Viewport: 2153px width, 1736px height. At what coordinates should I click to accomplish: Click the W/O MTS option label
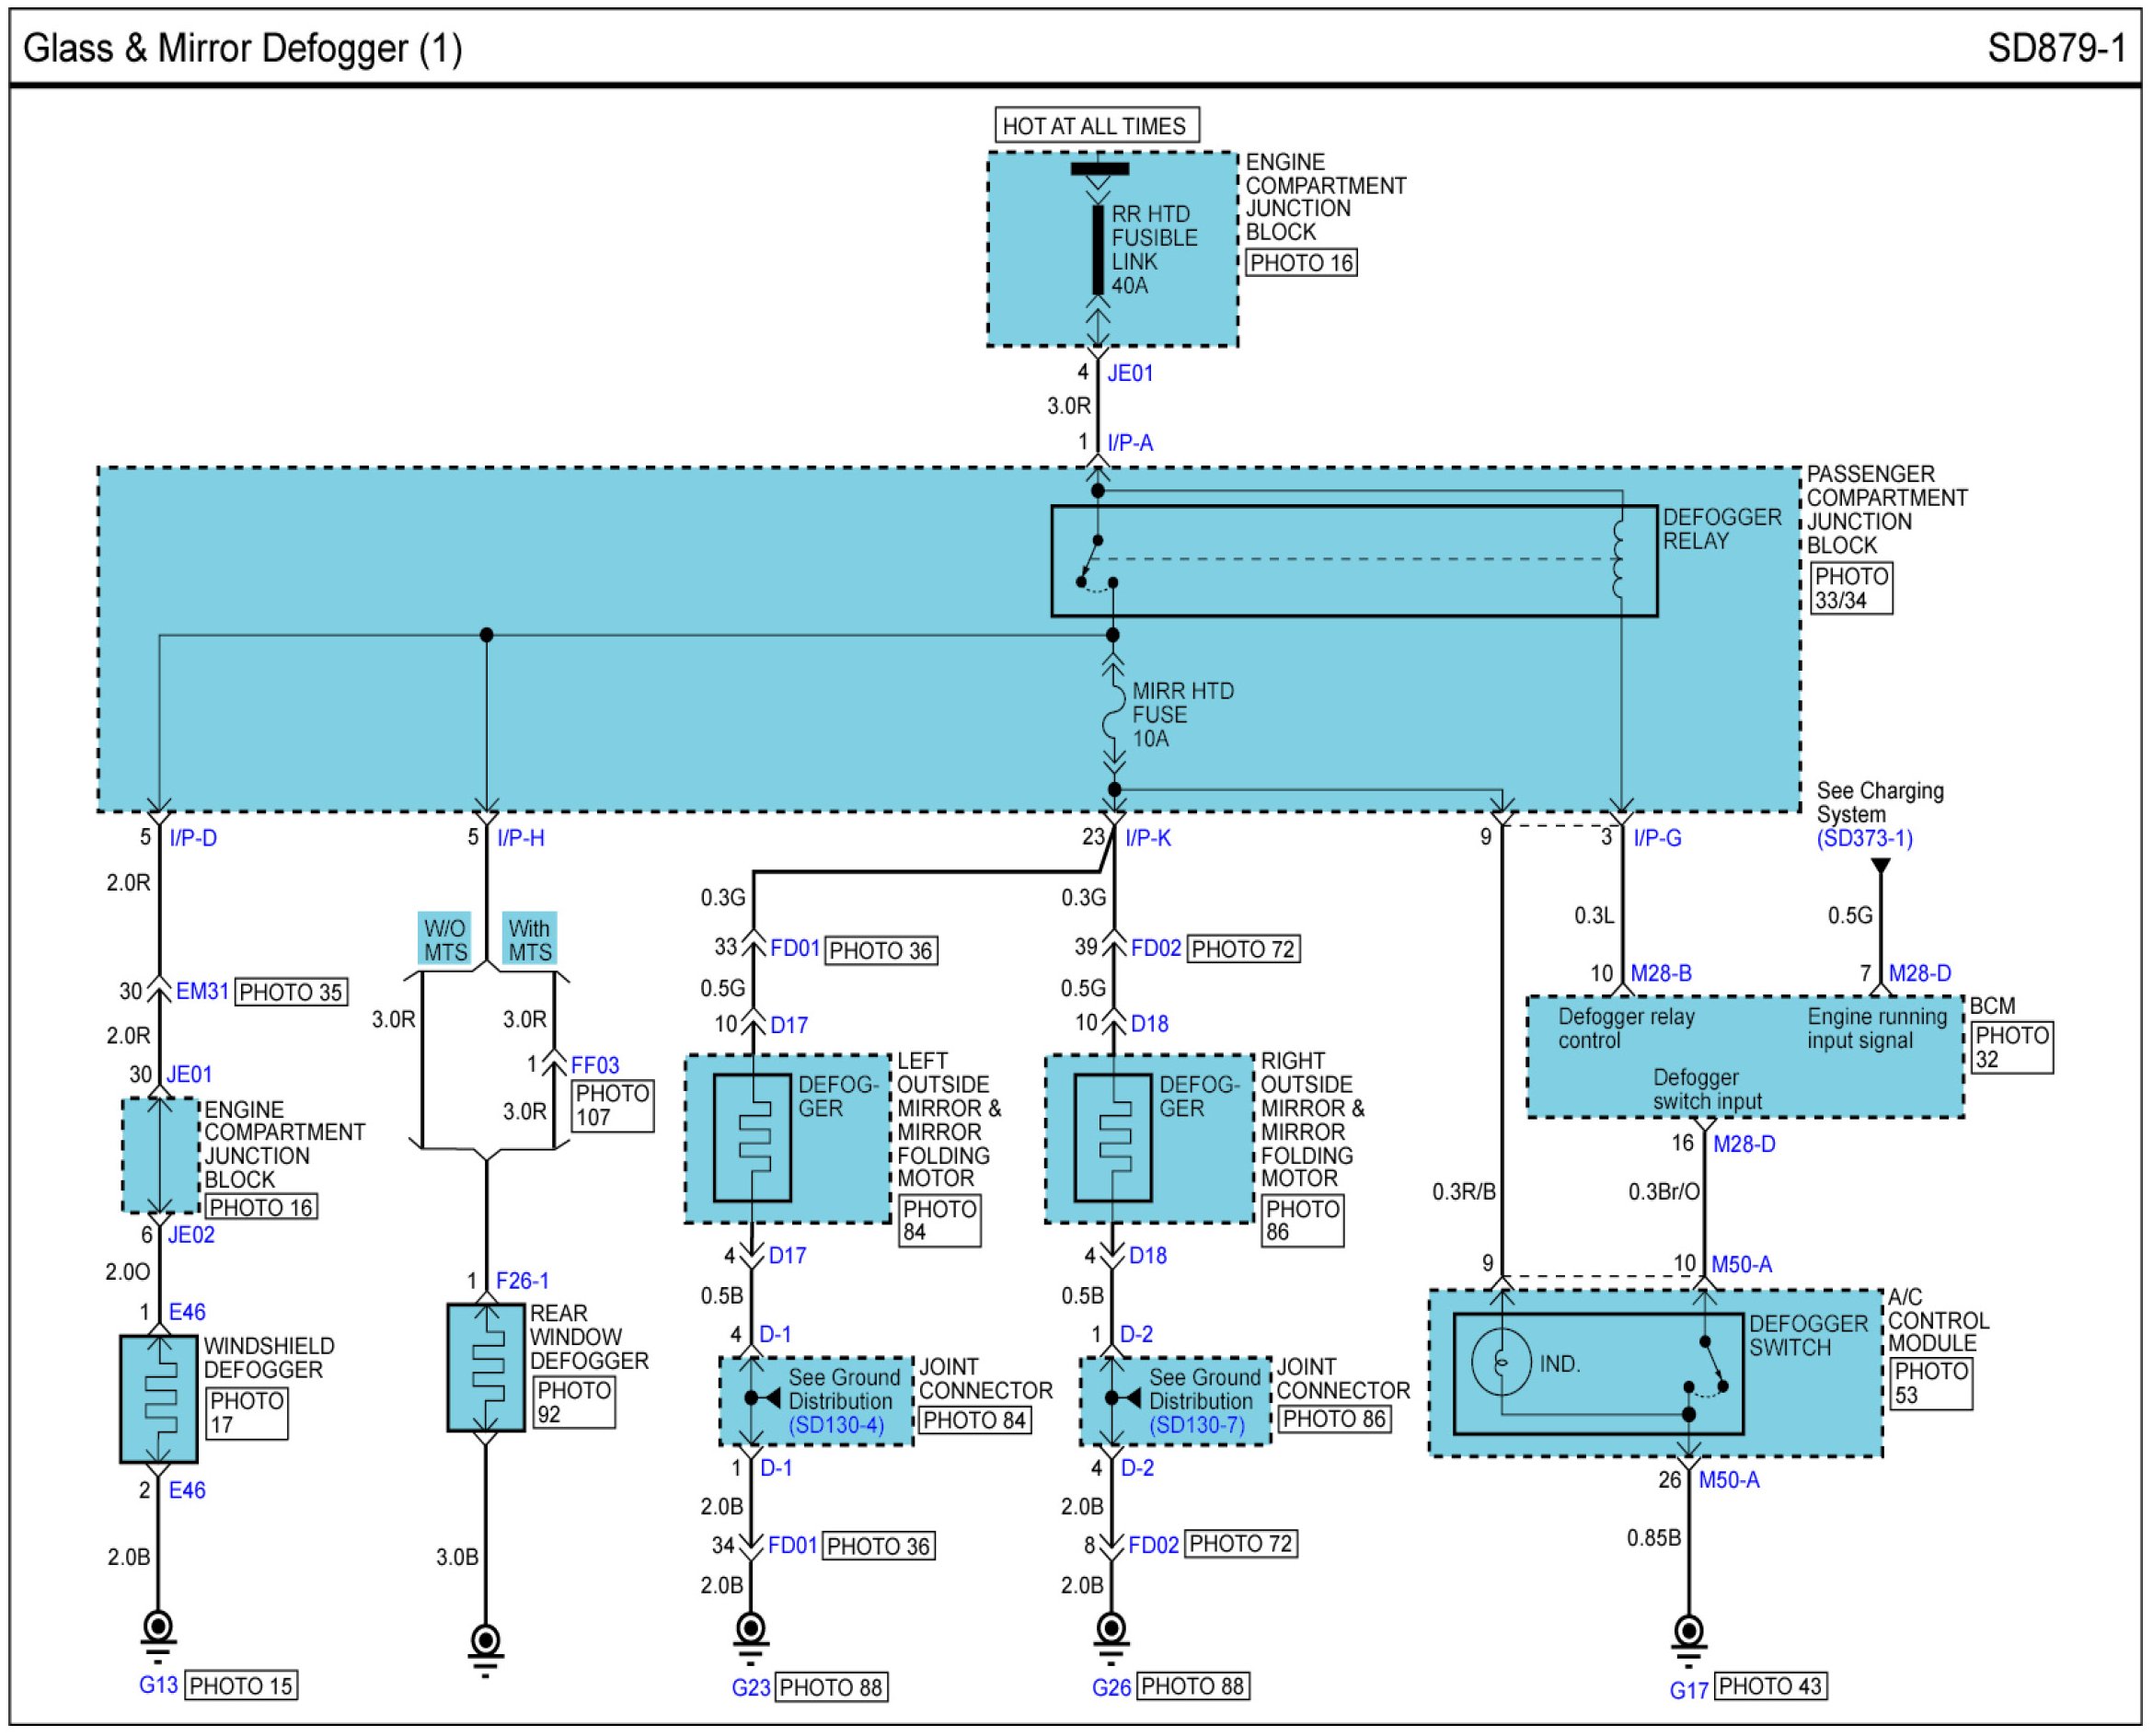444,940
